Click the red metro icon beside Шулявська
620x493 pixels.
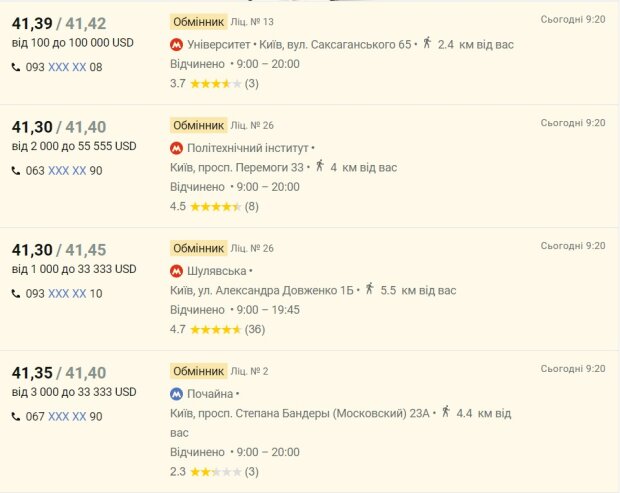click(177, 271)
